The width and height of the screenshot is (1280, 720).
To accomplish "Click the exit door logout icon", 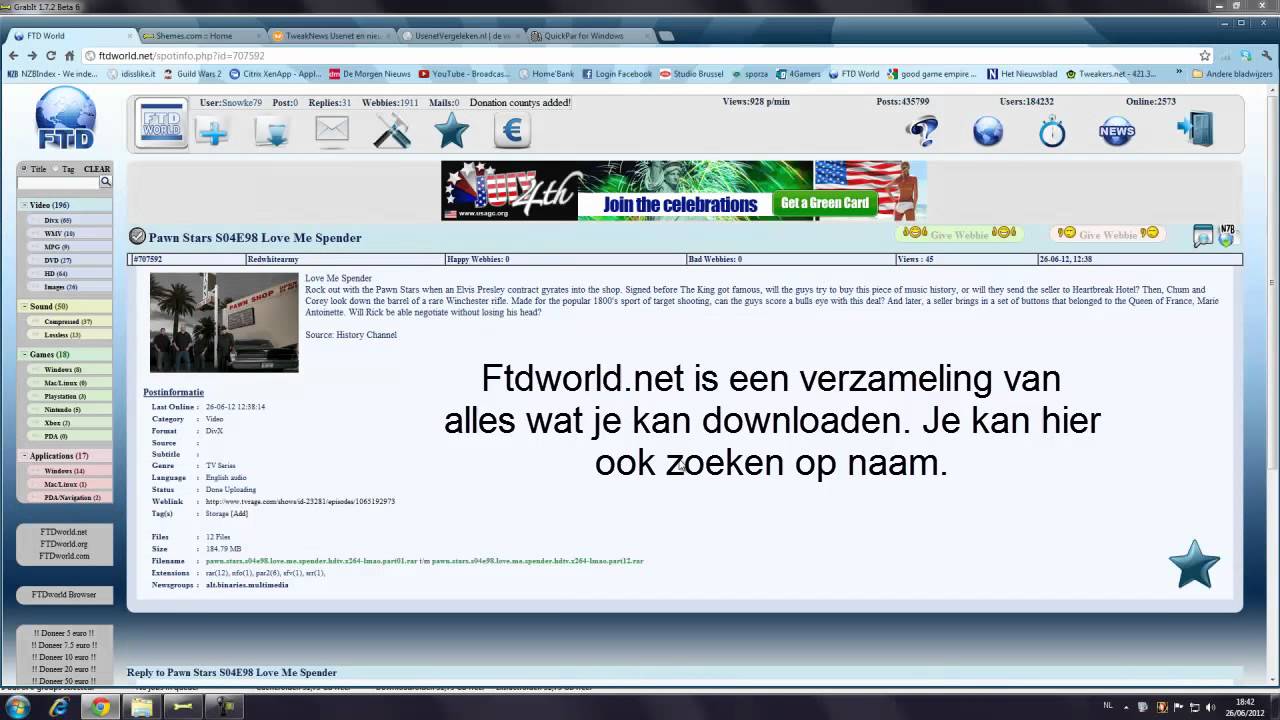I will pos(1195,130).
